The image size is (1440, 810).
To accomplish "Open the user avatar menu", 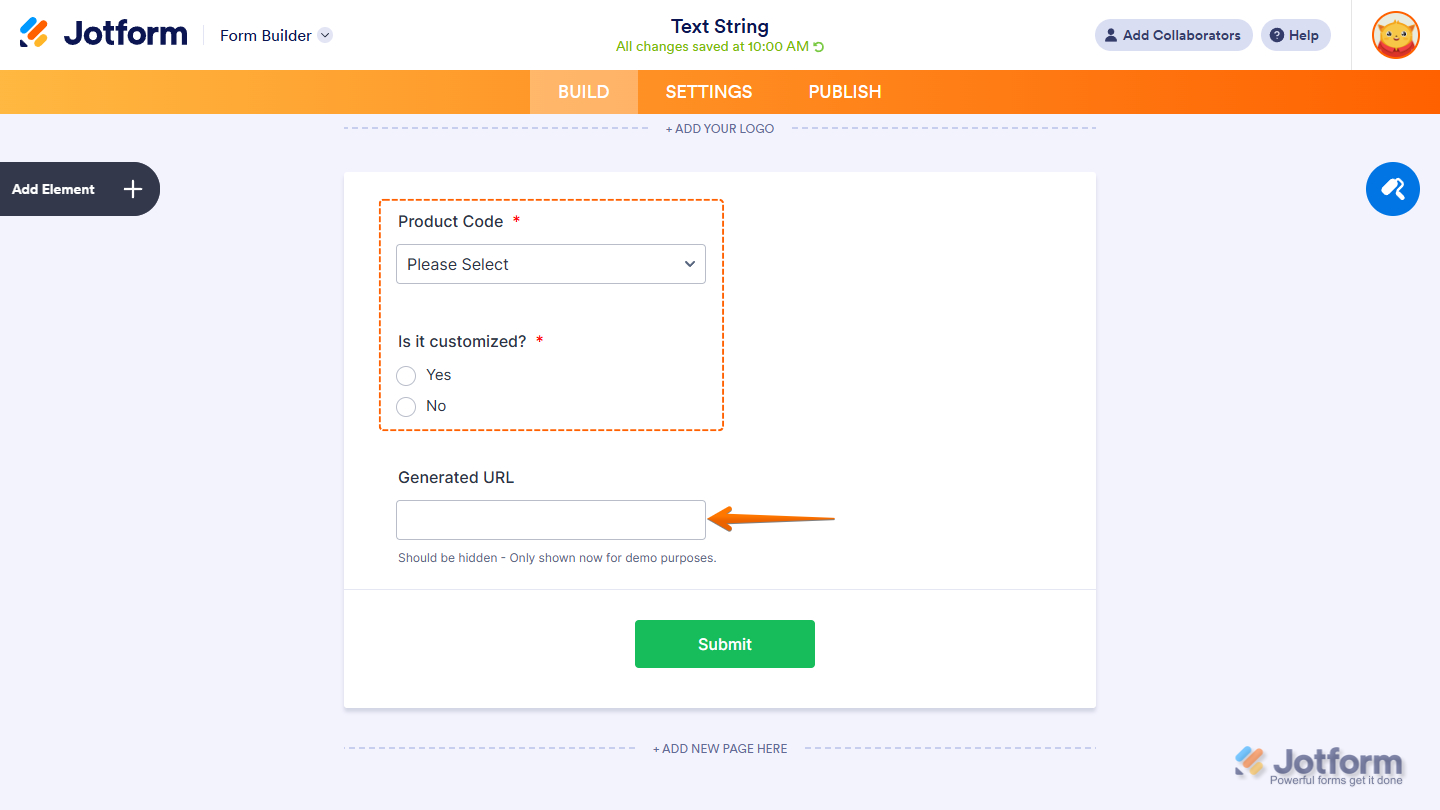I will pyautogui.click(x=1395, y=35).
